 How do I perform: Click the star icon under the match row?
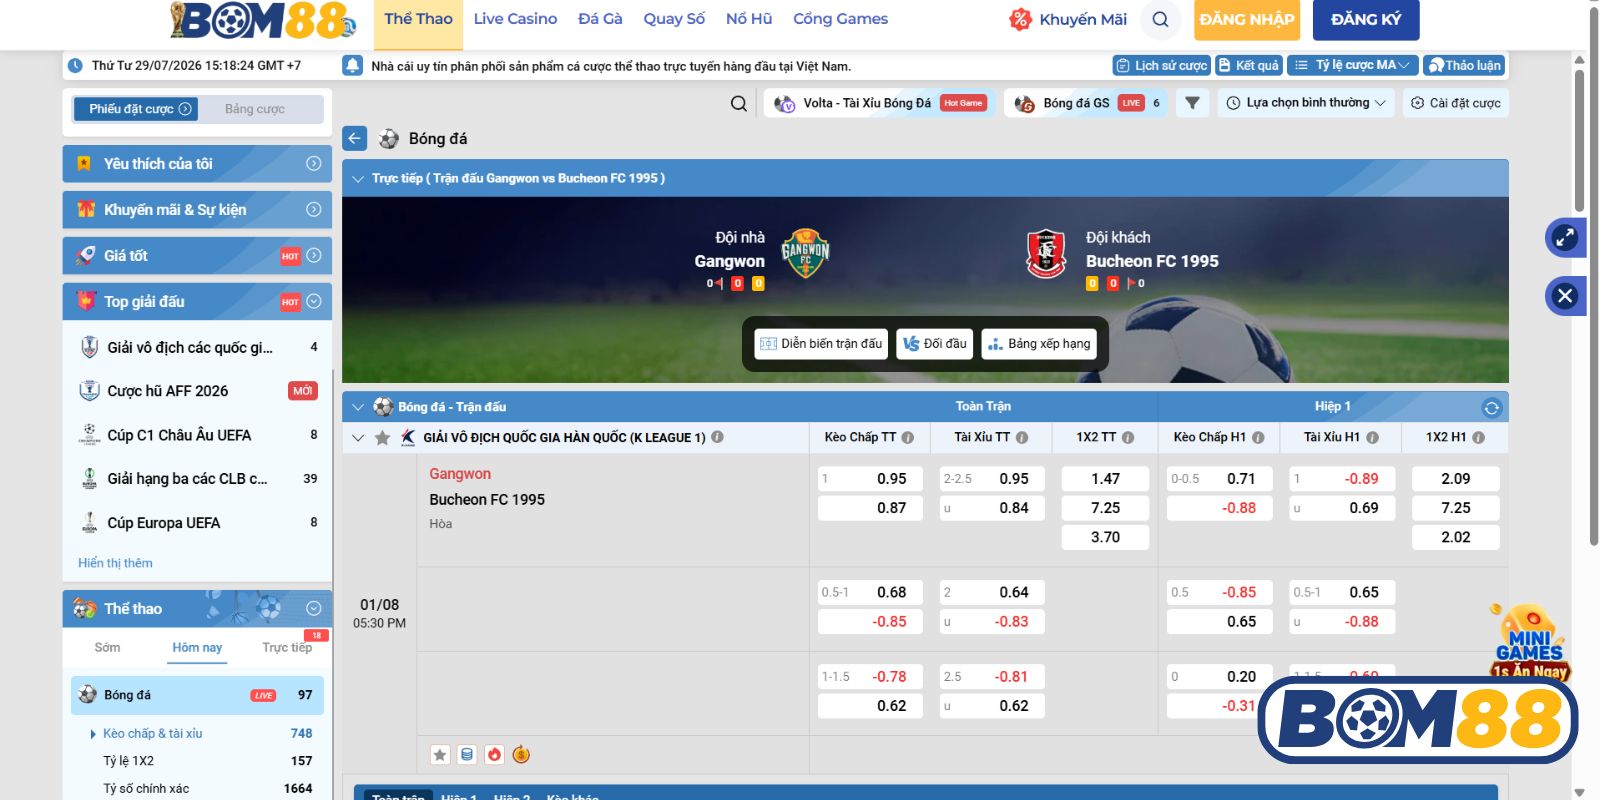[x=440, y=755]
